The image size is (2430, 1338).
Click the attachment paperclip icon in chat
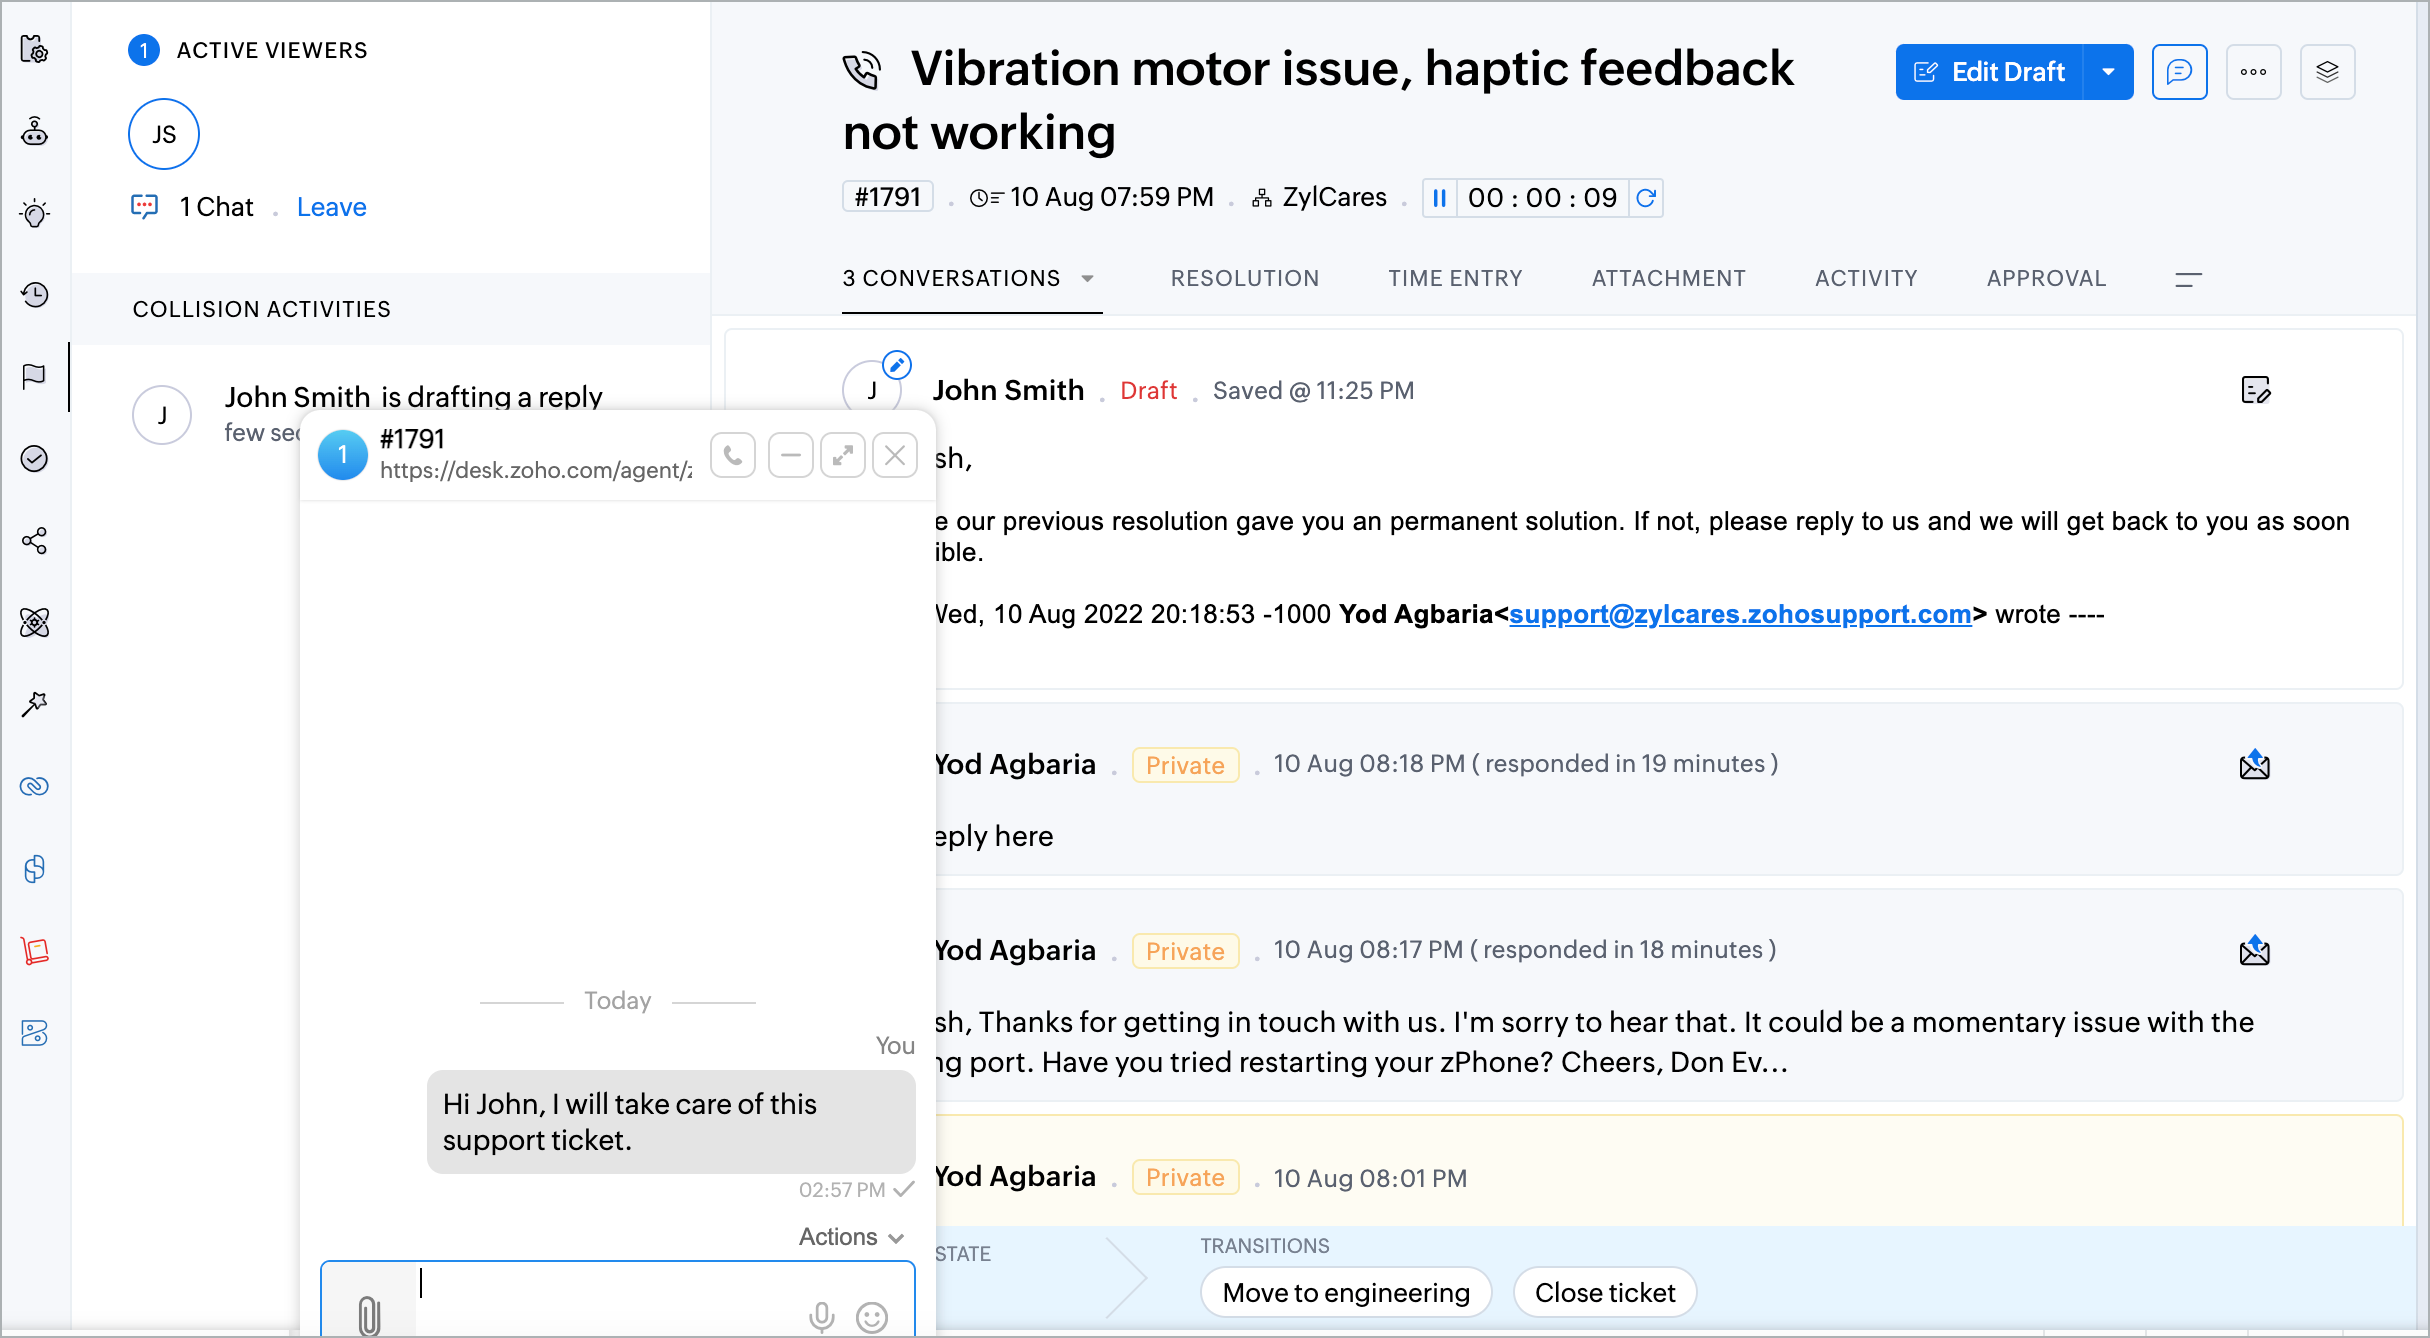[x=369, y=1315]
